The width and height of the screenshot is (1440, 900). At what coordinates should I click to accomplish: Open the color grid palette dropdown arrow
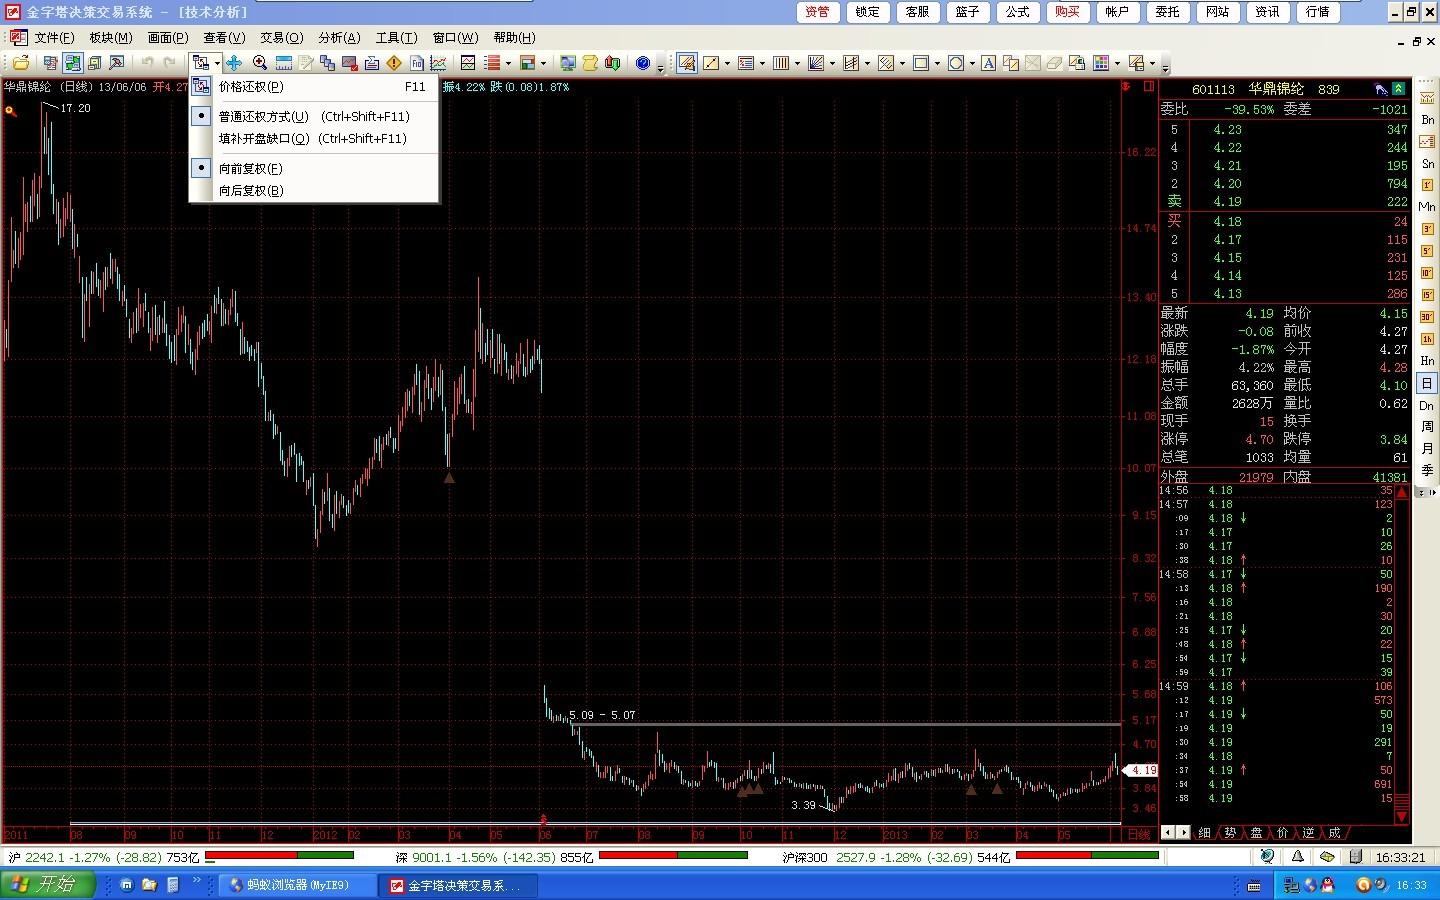tap(1117, 64)
